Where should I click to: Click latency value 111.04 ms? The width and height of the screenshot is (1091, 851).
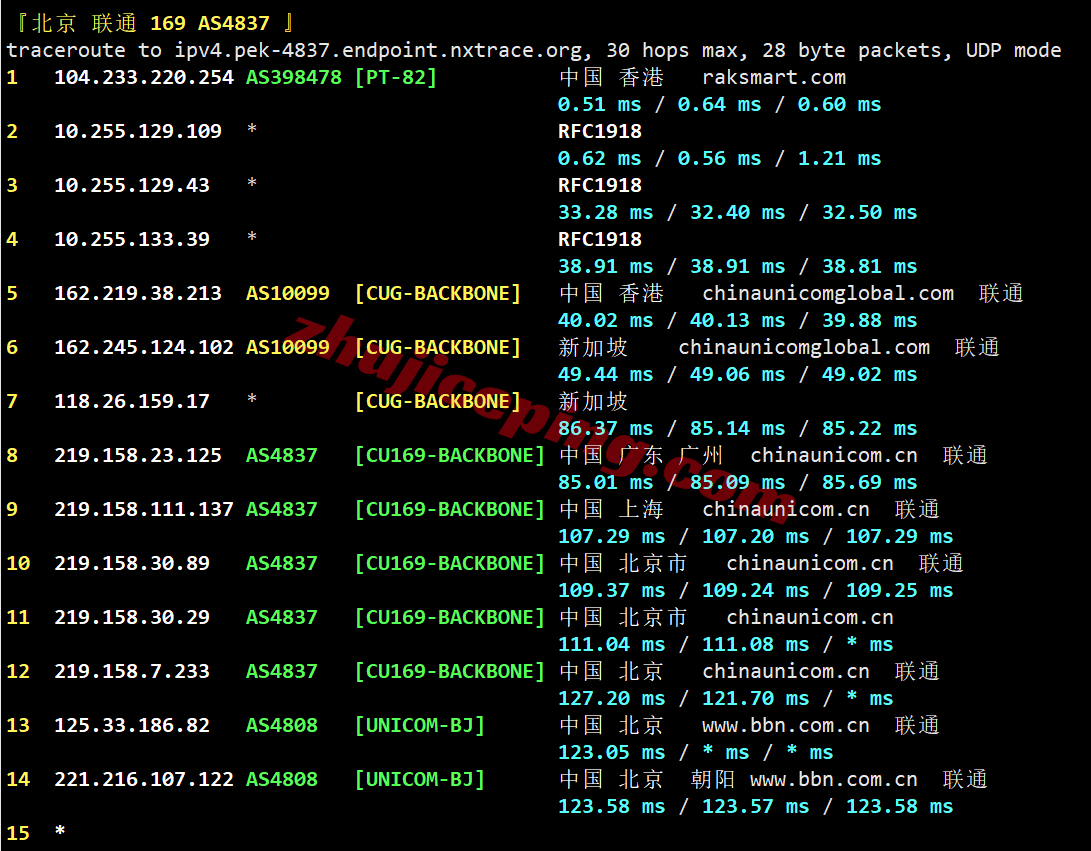612,644
